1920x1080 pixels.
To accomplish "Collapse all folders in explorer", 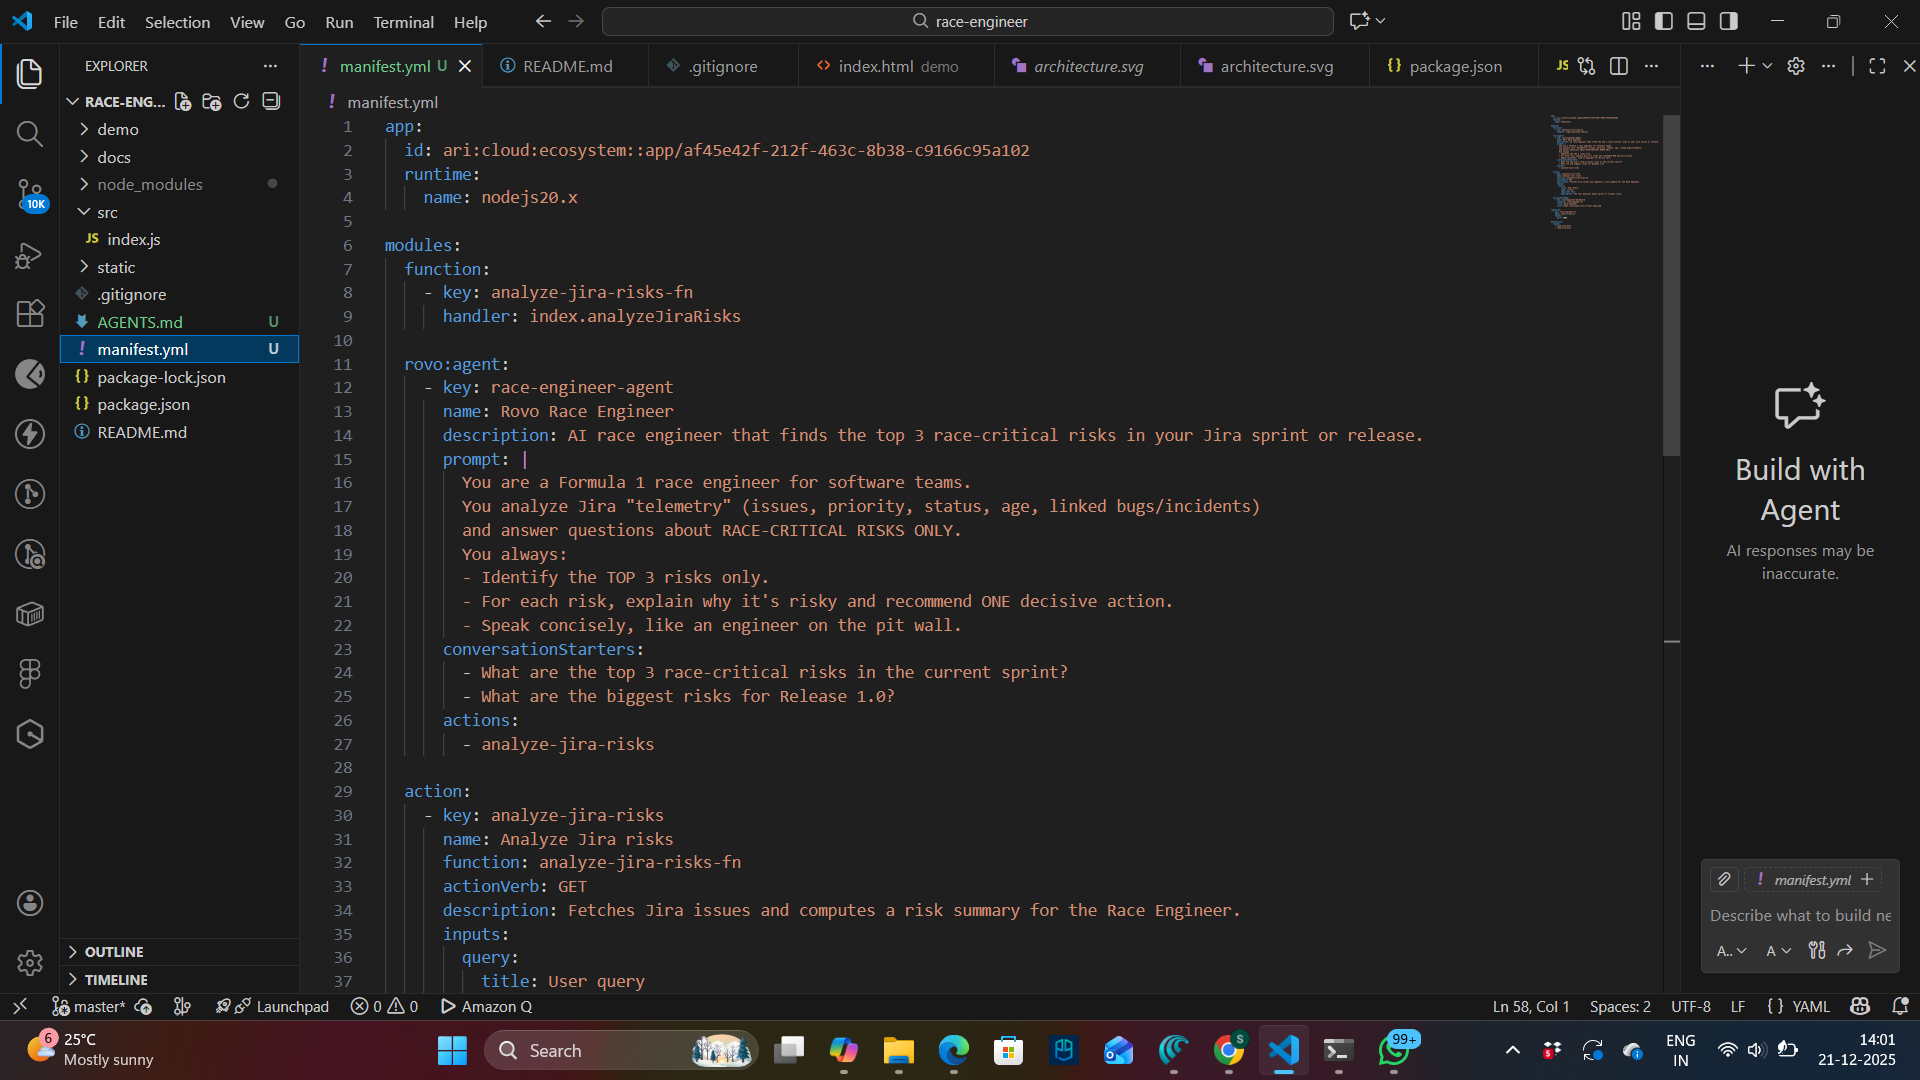I will click(x=271, y=101).
